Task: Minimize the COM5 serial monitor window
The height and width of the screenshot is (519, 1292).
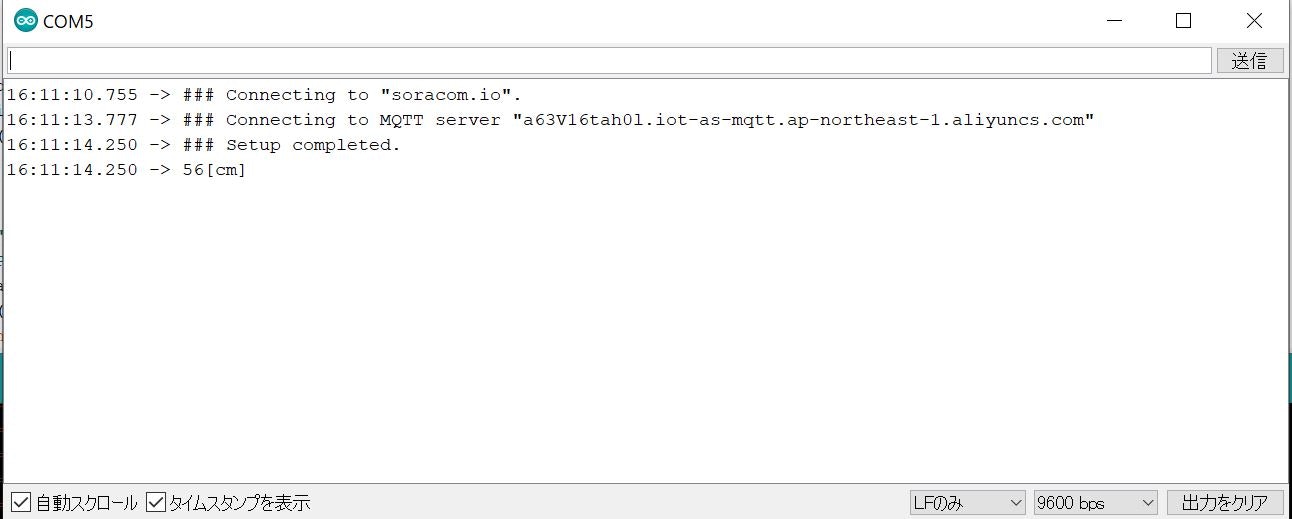Action: [x=1115, y=20]
